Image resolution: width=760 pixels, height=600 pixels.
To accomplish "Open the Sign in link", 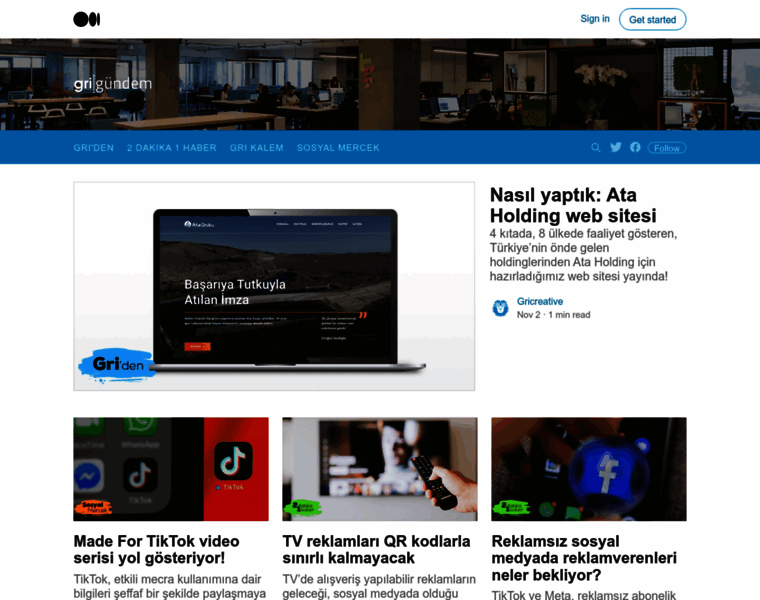I will point(595,18).
